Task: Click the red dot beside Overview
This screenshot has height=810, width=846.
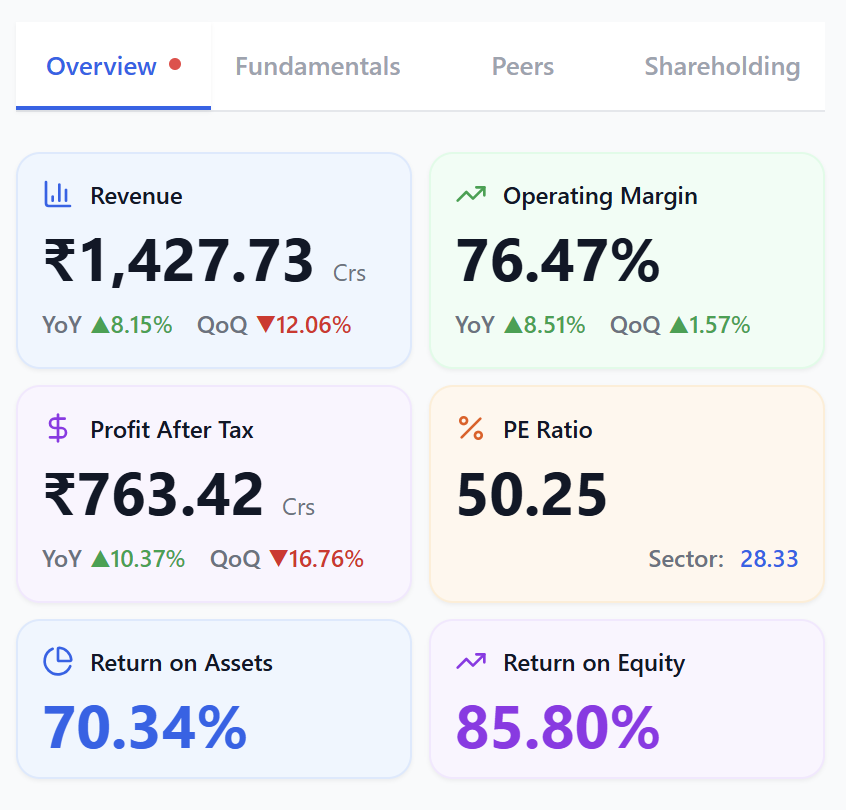Action: (x=175, y=64)
